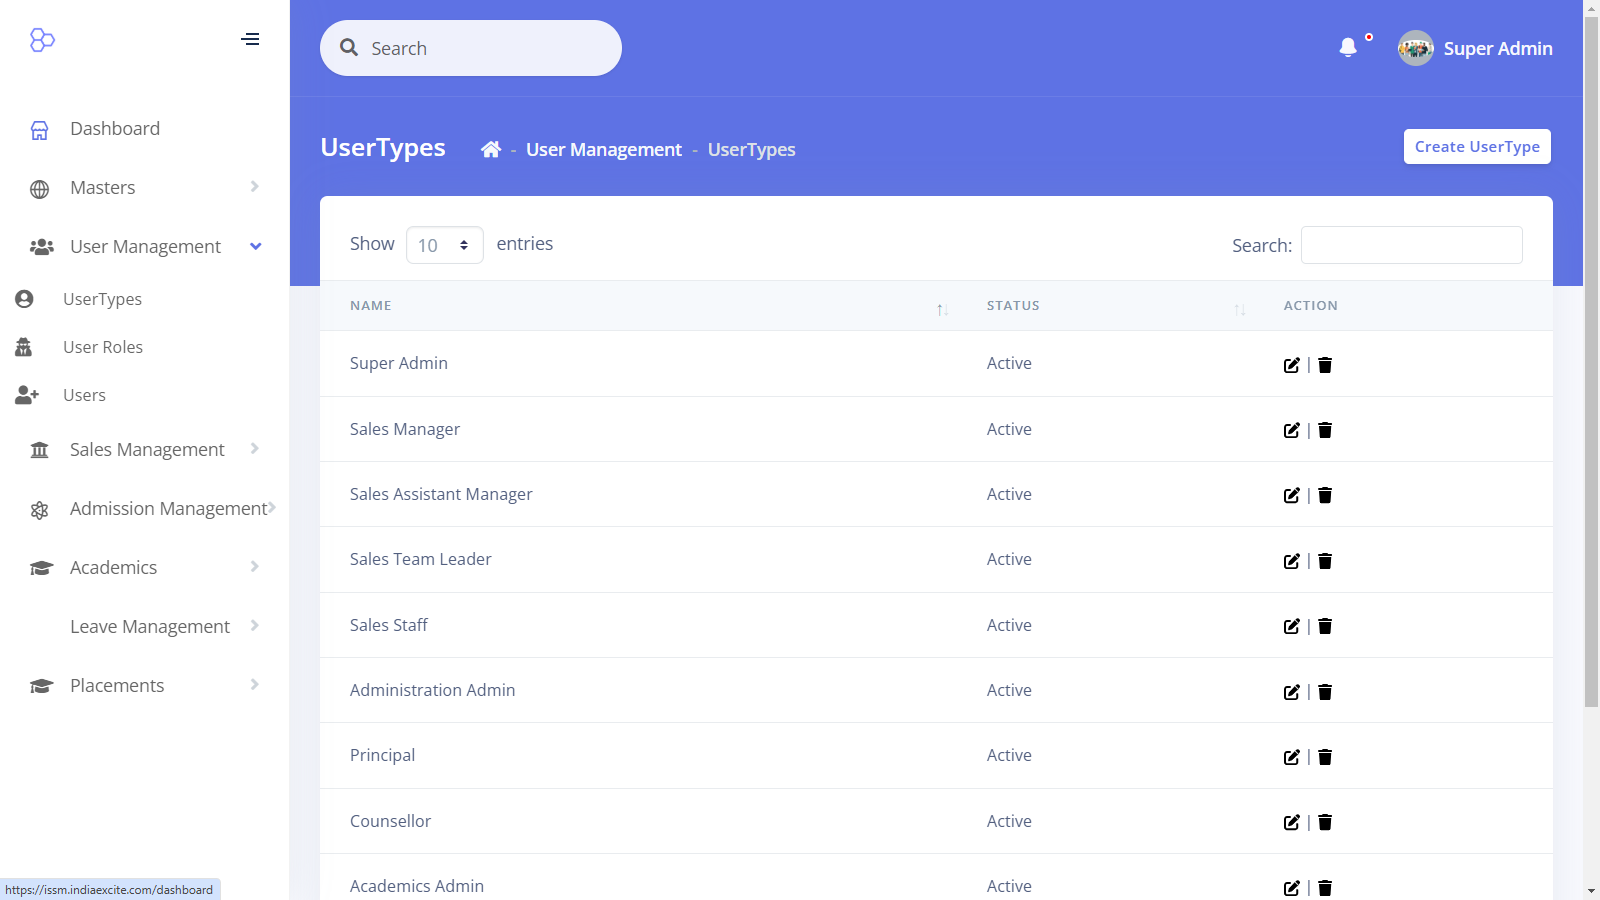Viewport: 1600px width, 900px height.
Task: Delete the Principal user type
Action: [x=1325, y=757]
